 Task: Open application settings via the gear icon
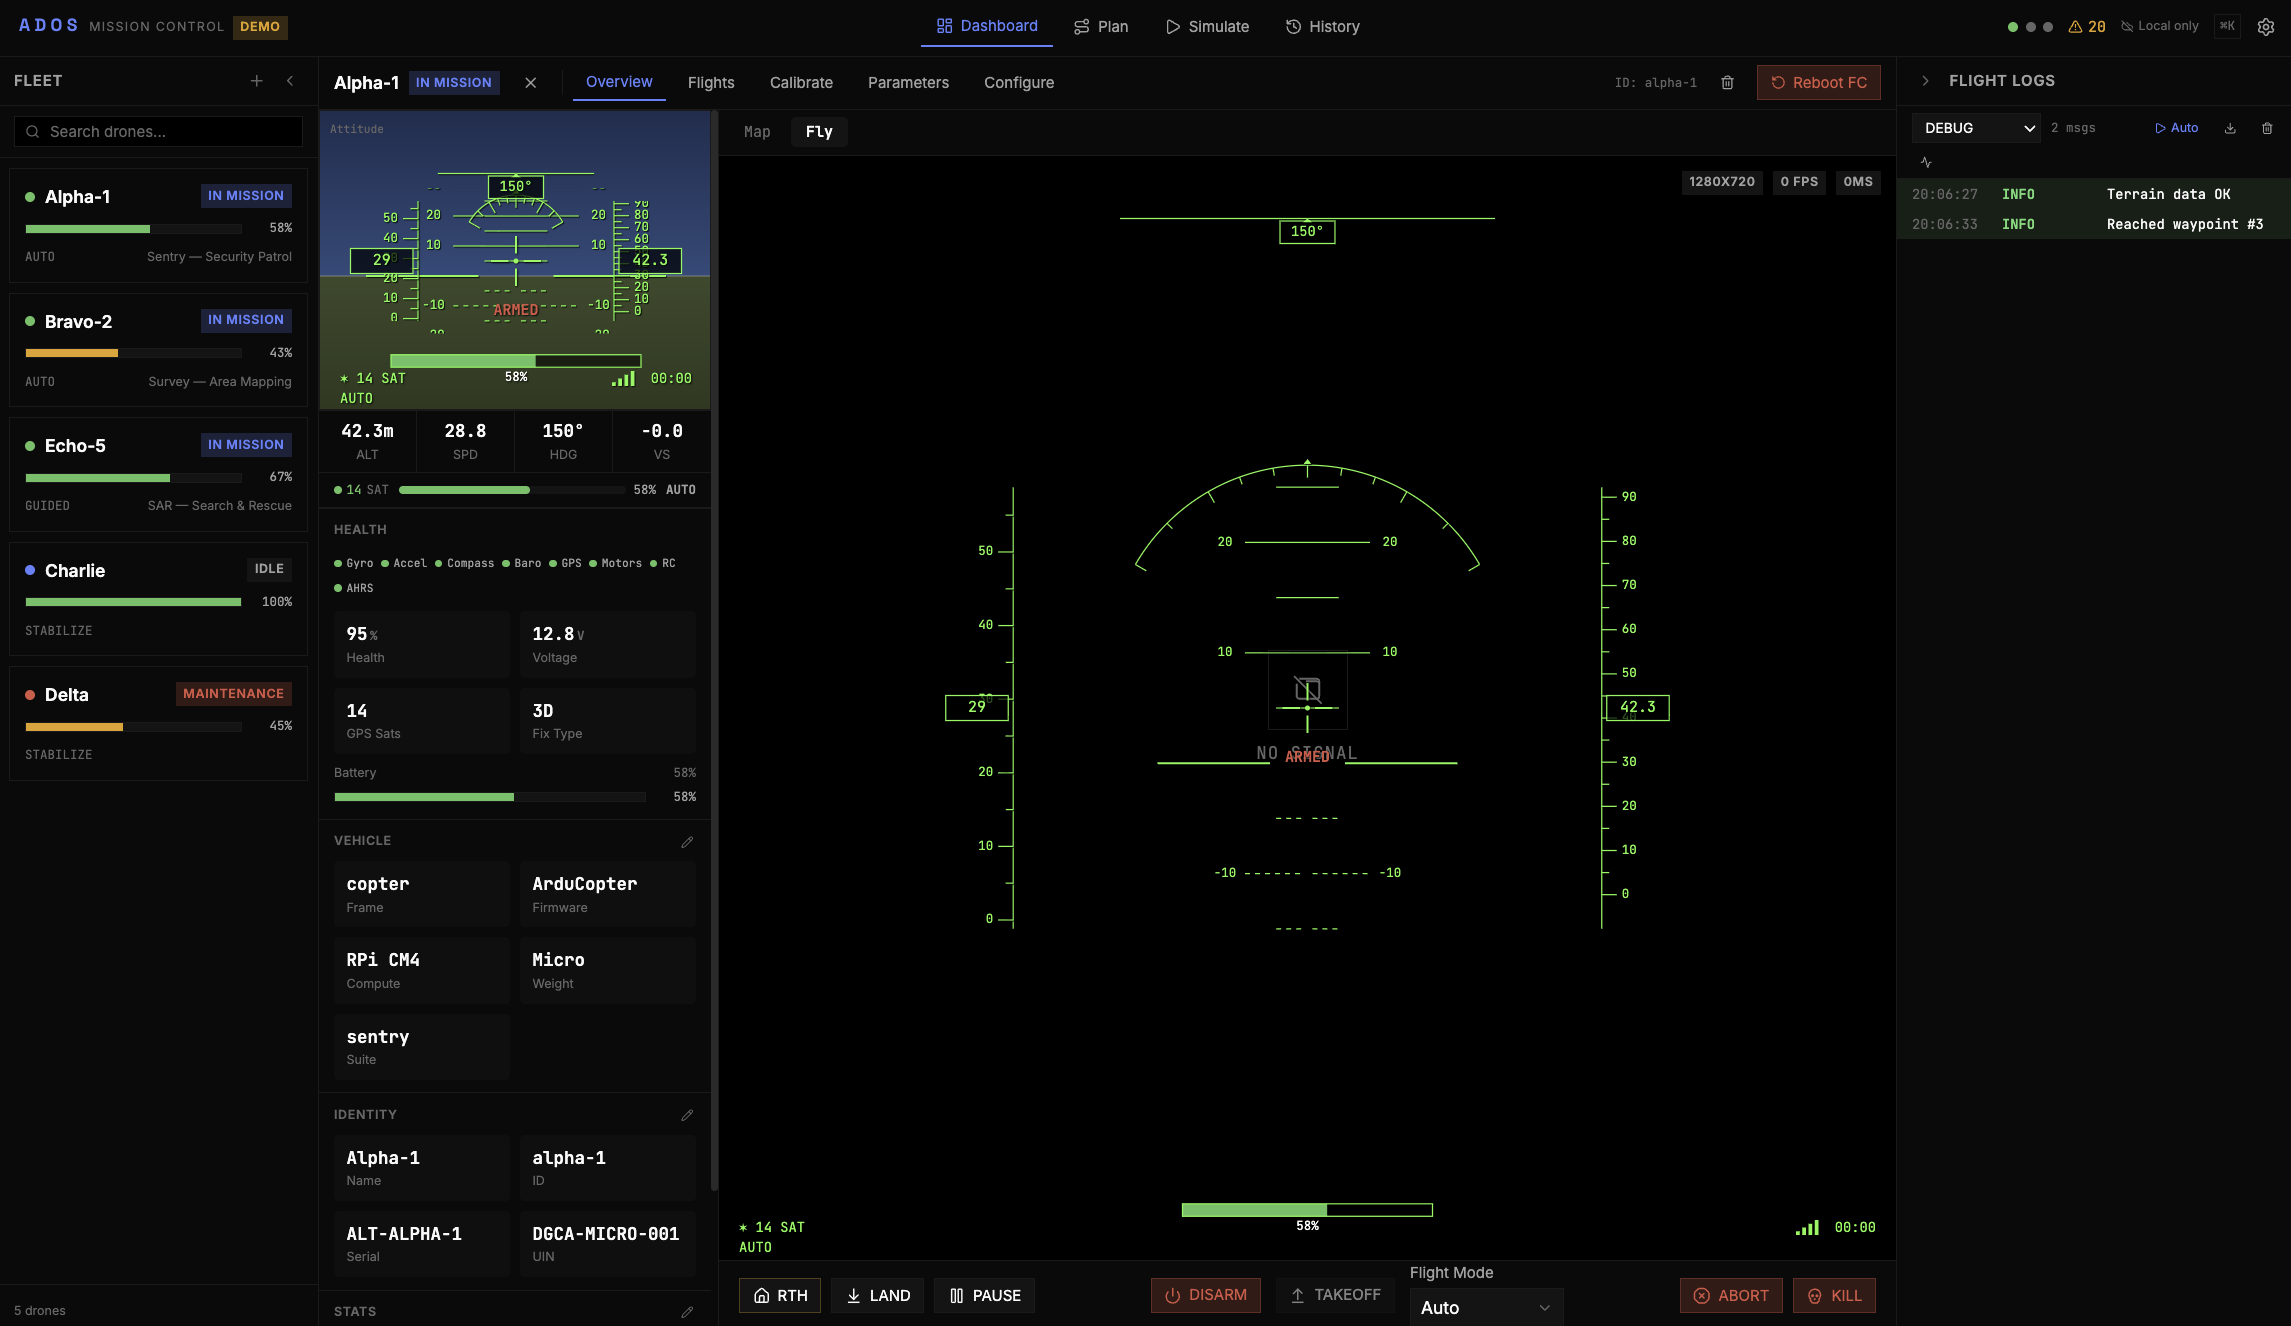2266,26
